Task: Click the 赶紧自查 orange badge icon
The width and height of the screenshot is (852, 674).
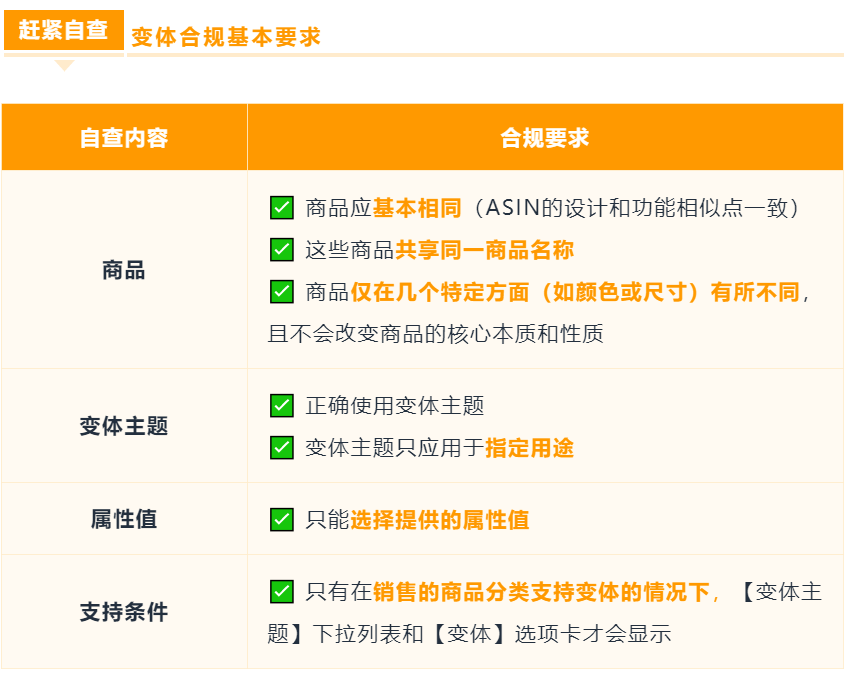Action: (63, 26)
